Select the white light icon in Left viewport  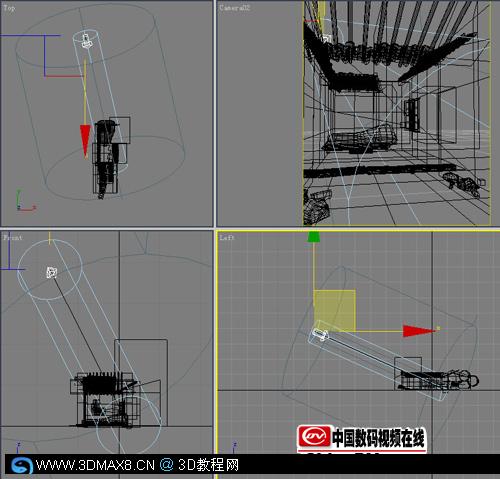coord(320,334)
